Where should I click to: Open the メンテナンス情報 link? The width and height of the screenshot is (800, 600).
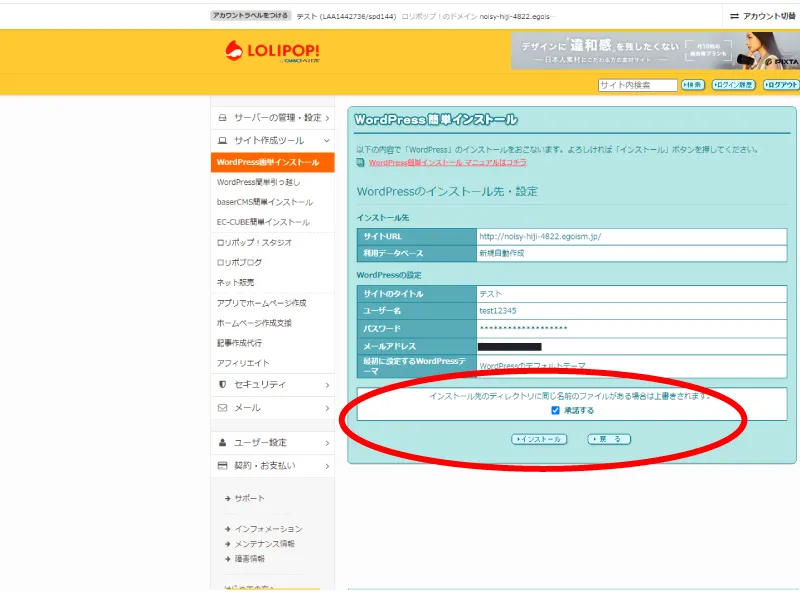pos(265,544)
